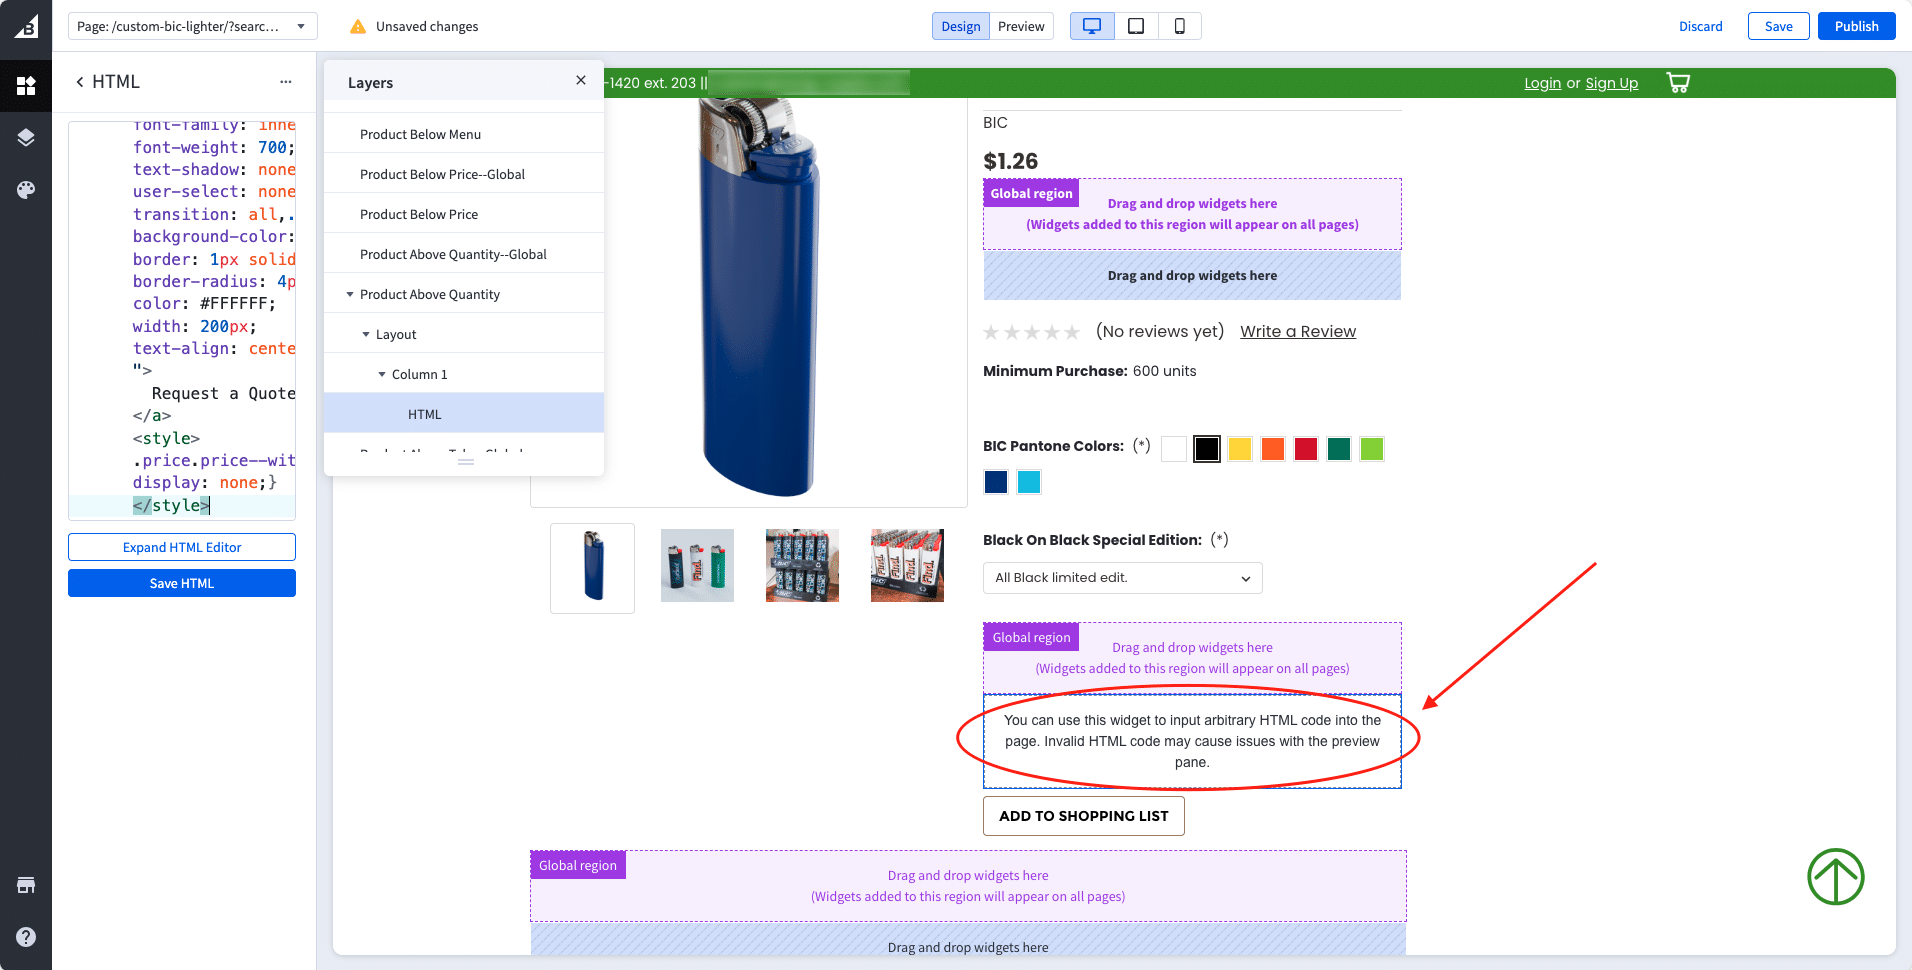Viewport: 1912px width, 970px height.
Task: Click the green scroll-to-top arrow icon
Action: [1836, 877]
